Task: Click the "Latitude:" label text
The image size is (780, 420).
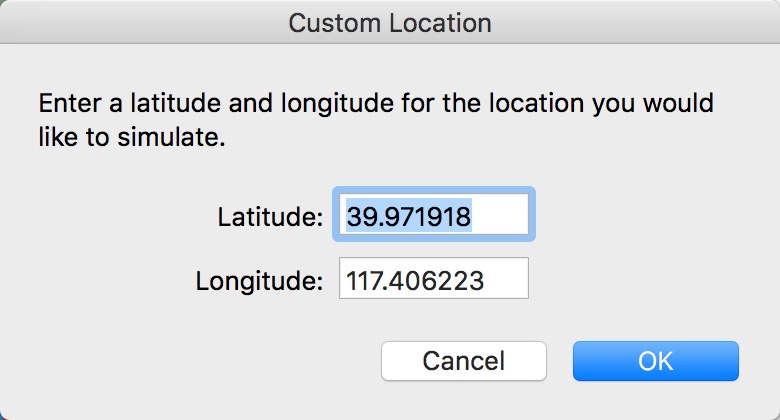Action: pos(269,217)
